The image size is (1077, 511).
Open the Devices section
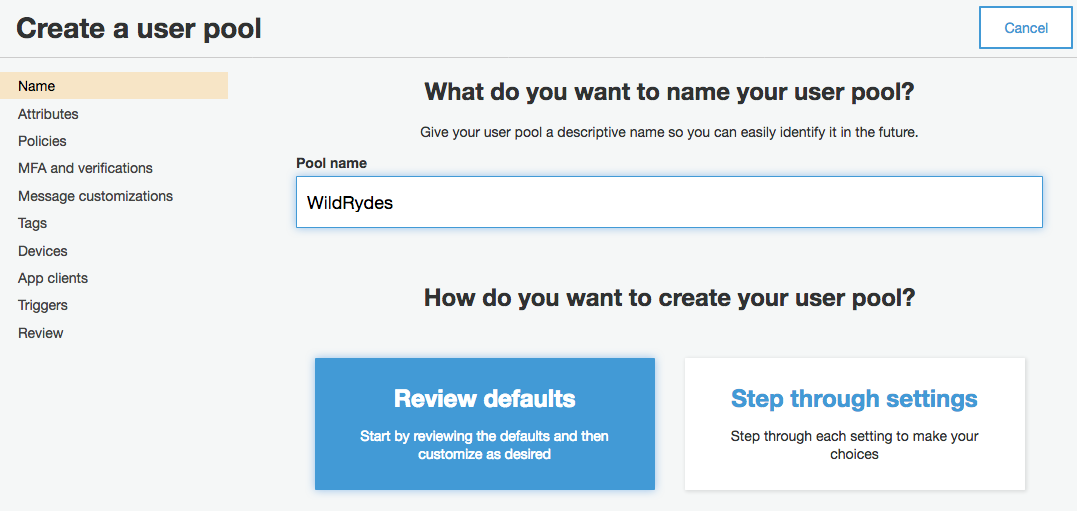point(43,251)
